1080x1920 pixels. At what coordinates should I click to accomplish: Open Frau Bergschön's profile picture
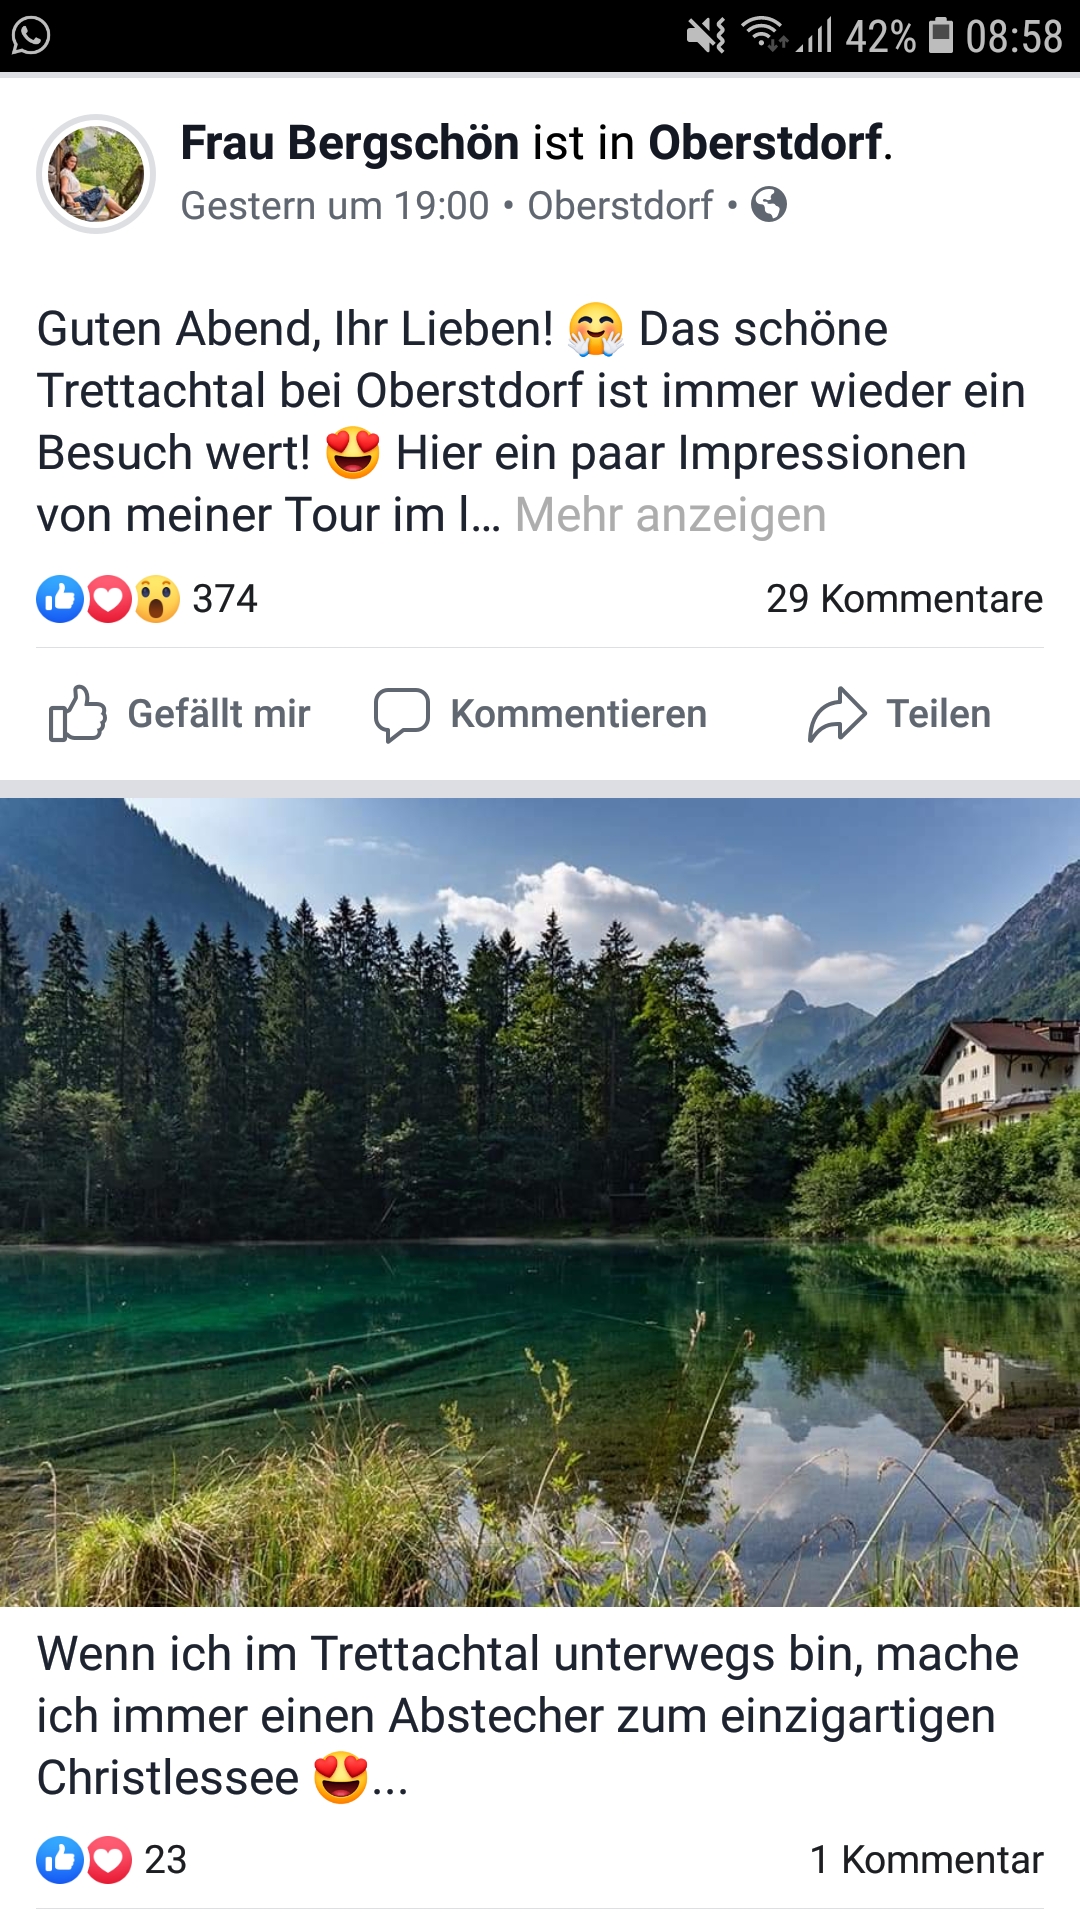96,174
